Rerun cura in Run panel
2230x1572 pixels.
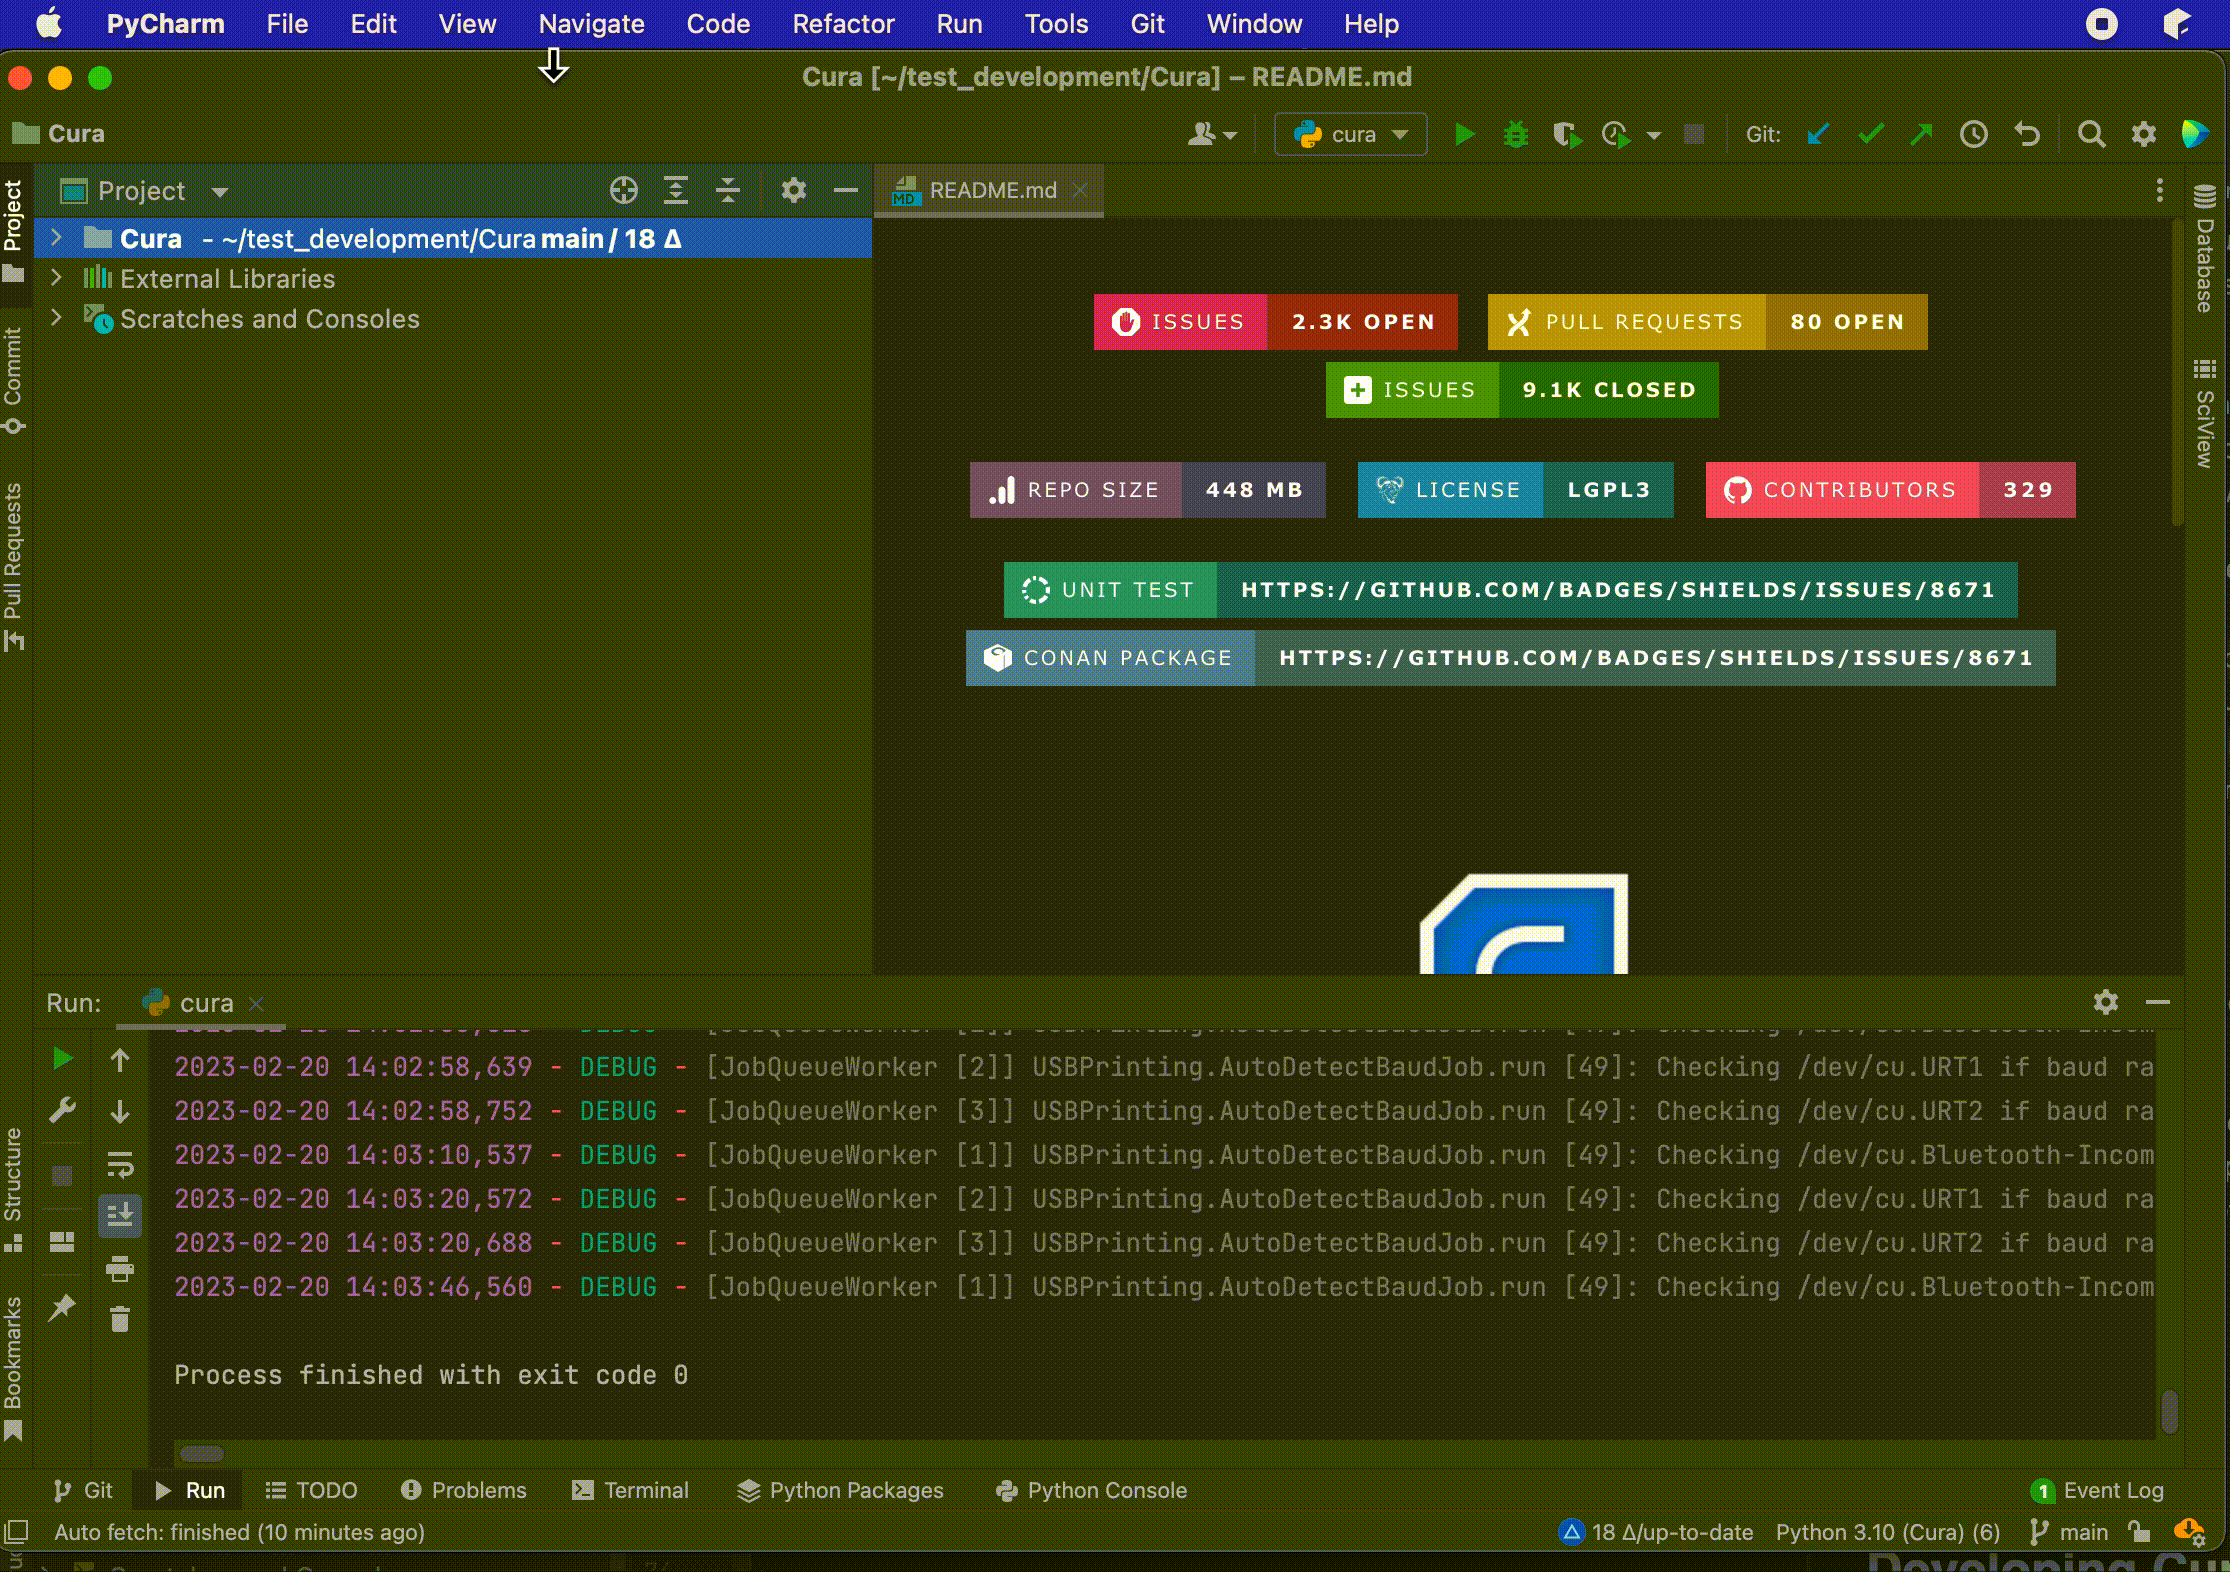point(62,1059)
